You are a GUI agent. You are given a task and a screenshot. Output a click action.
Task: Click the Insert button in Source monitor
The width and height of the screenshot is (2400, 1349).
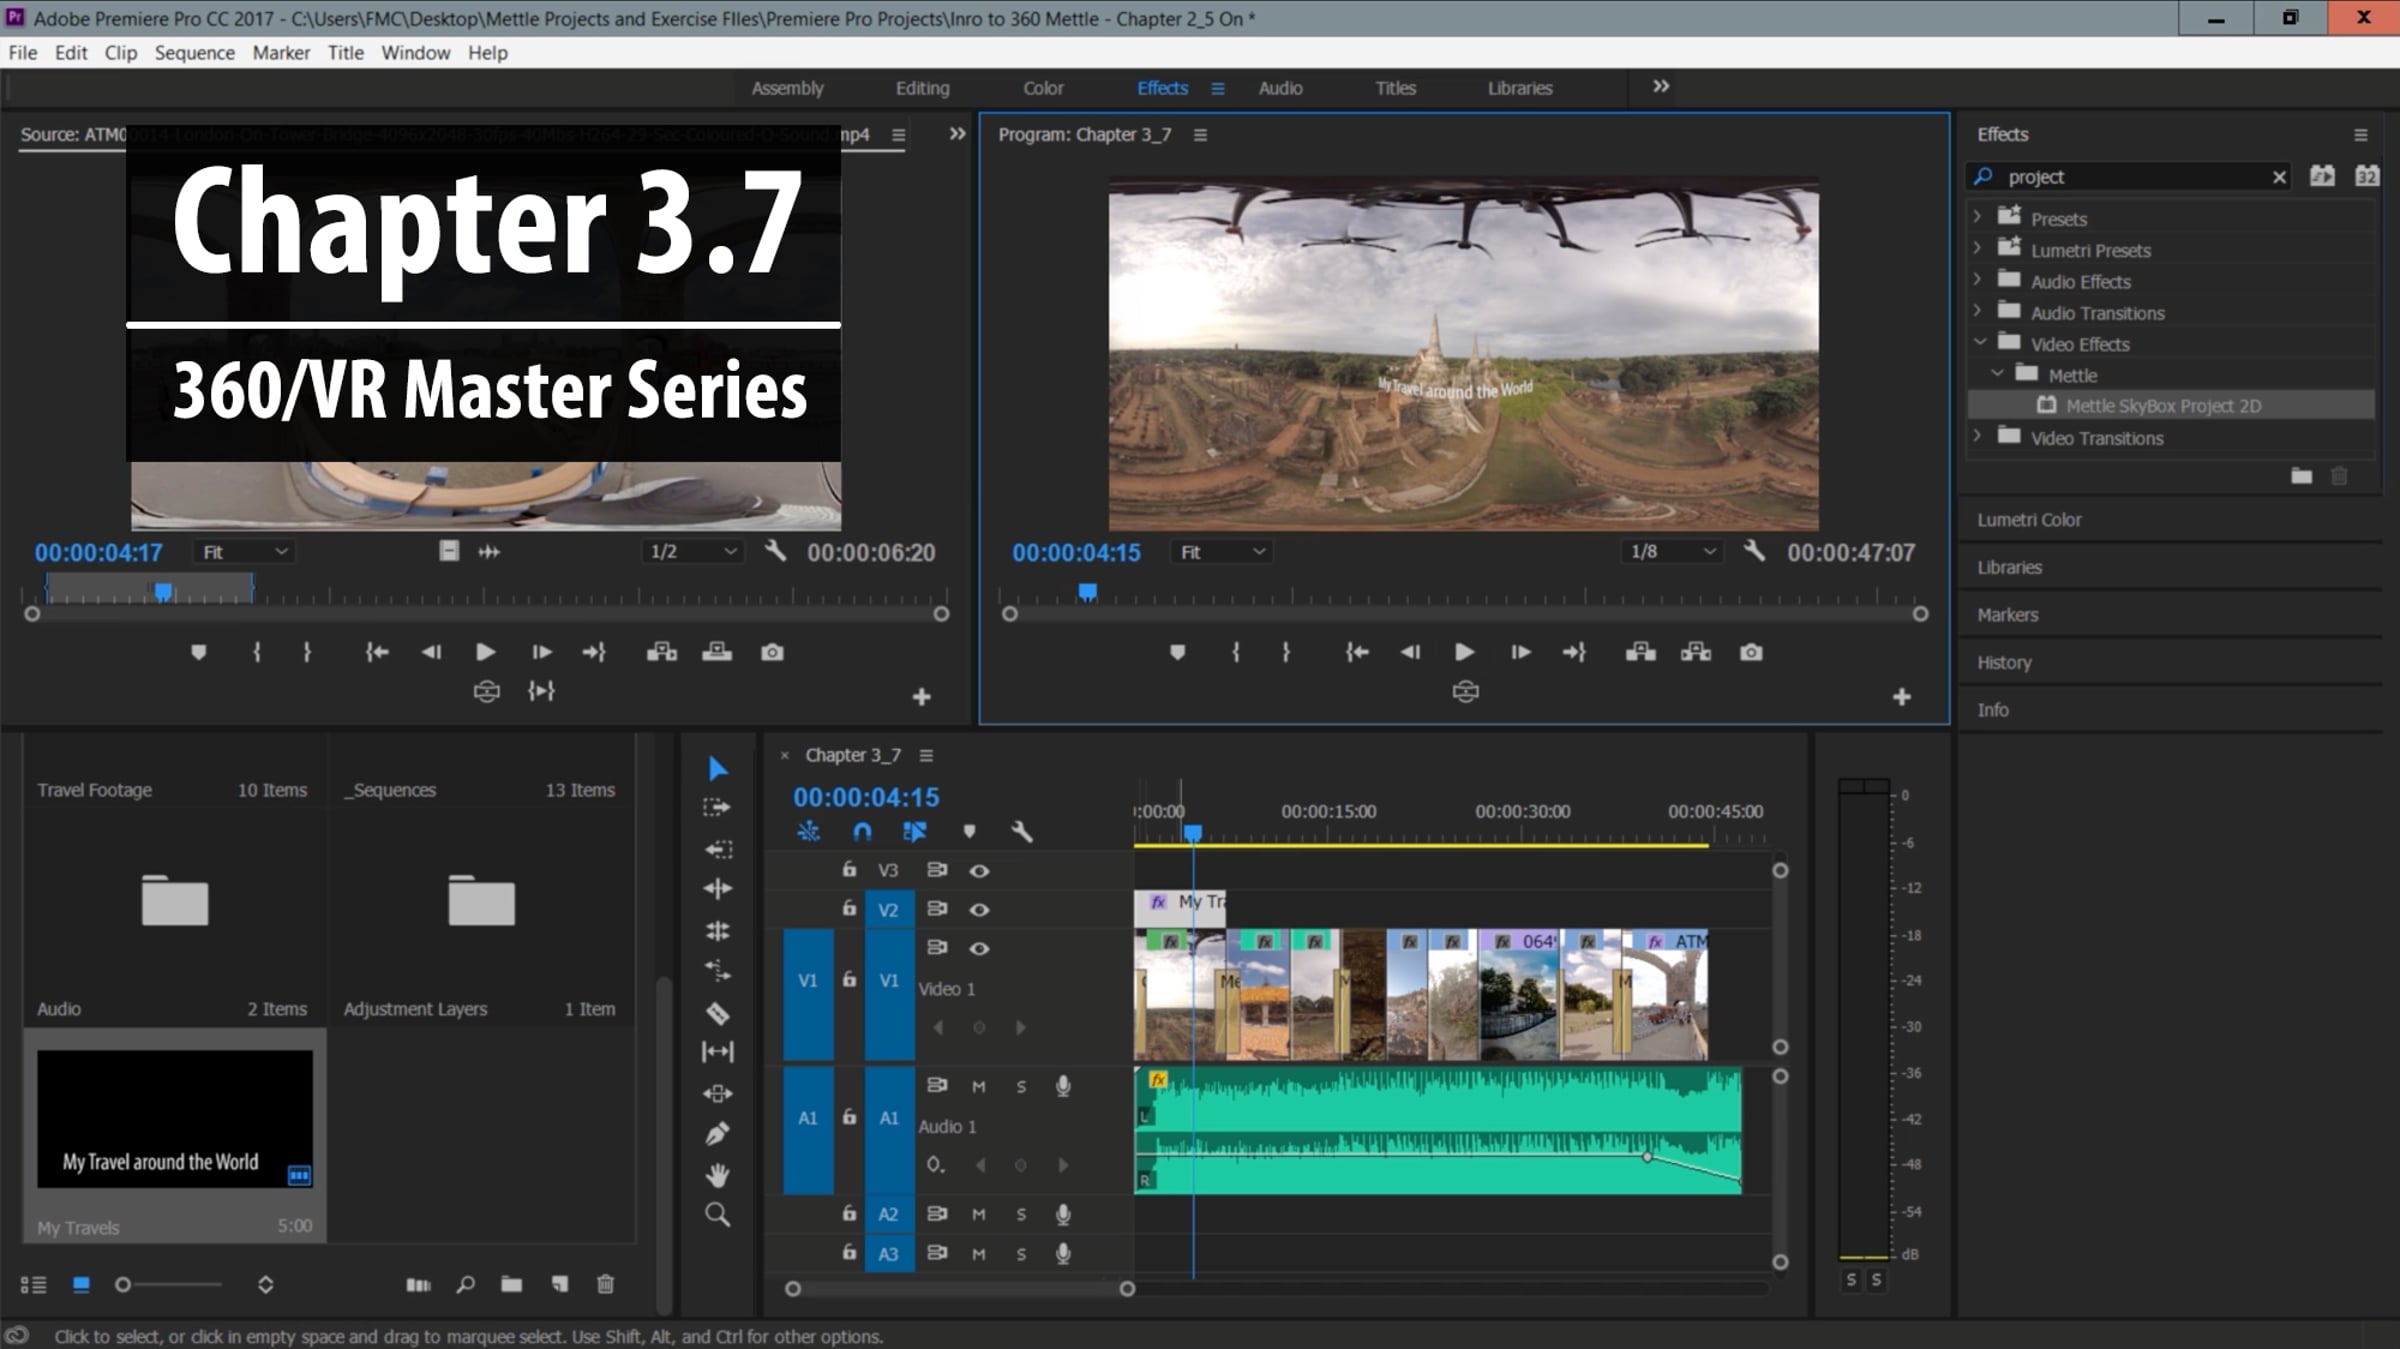pyautogui.click(x=661, y=652)
